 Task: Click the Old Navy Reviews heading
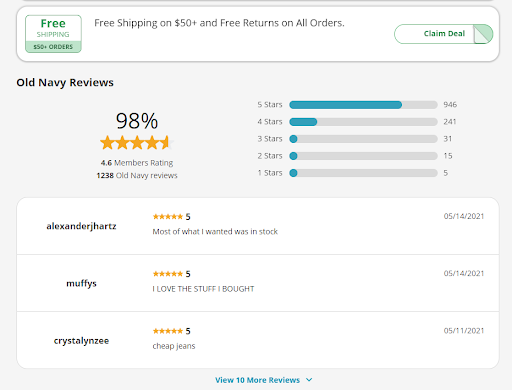[65, 82]
